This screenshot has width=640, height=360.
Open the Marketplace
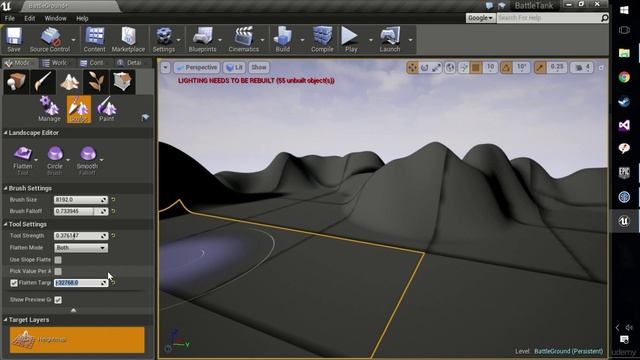click(128, 40)
